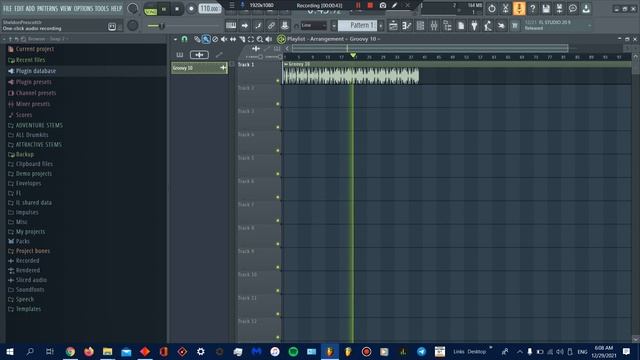Take a screenshot with recorder camera icon
Image resolution: width=640 pixels, height=360 pixels.
pyautogui.click(x=383, y=5)
